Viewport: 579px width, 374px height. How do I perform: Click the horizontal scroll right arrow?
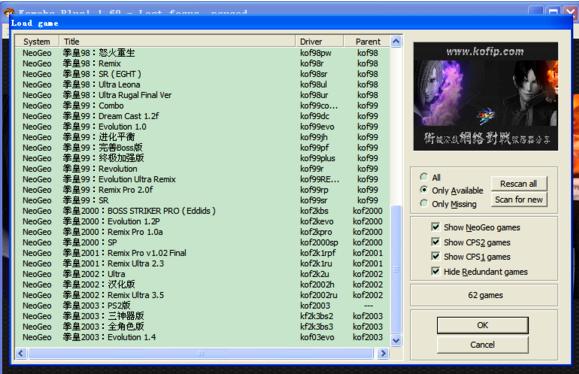[383, 353]
